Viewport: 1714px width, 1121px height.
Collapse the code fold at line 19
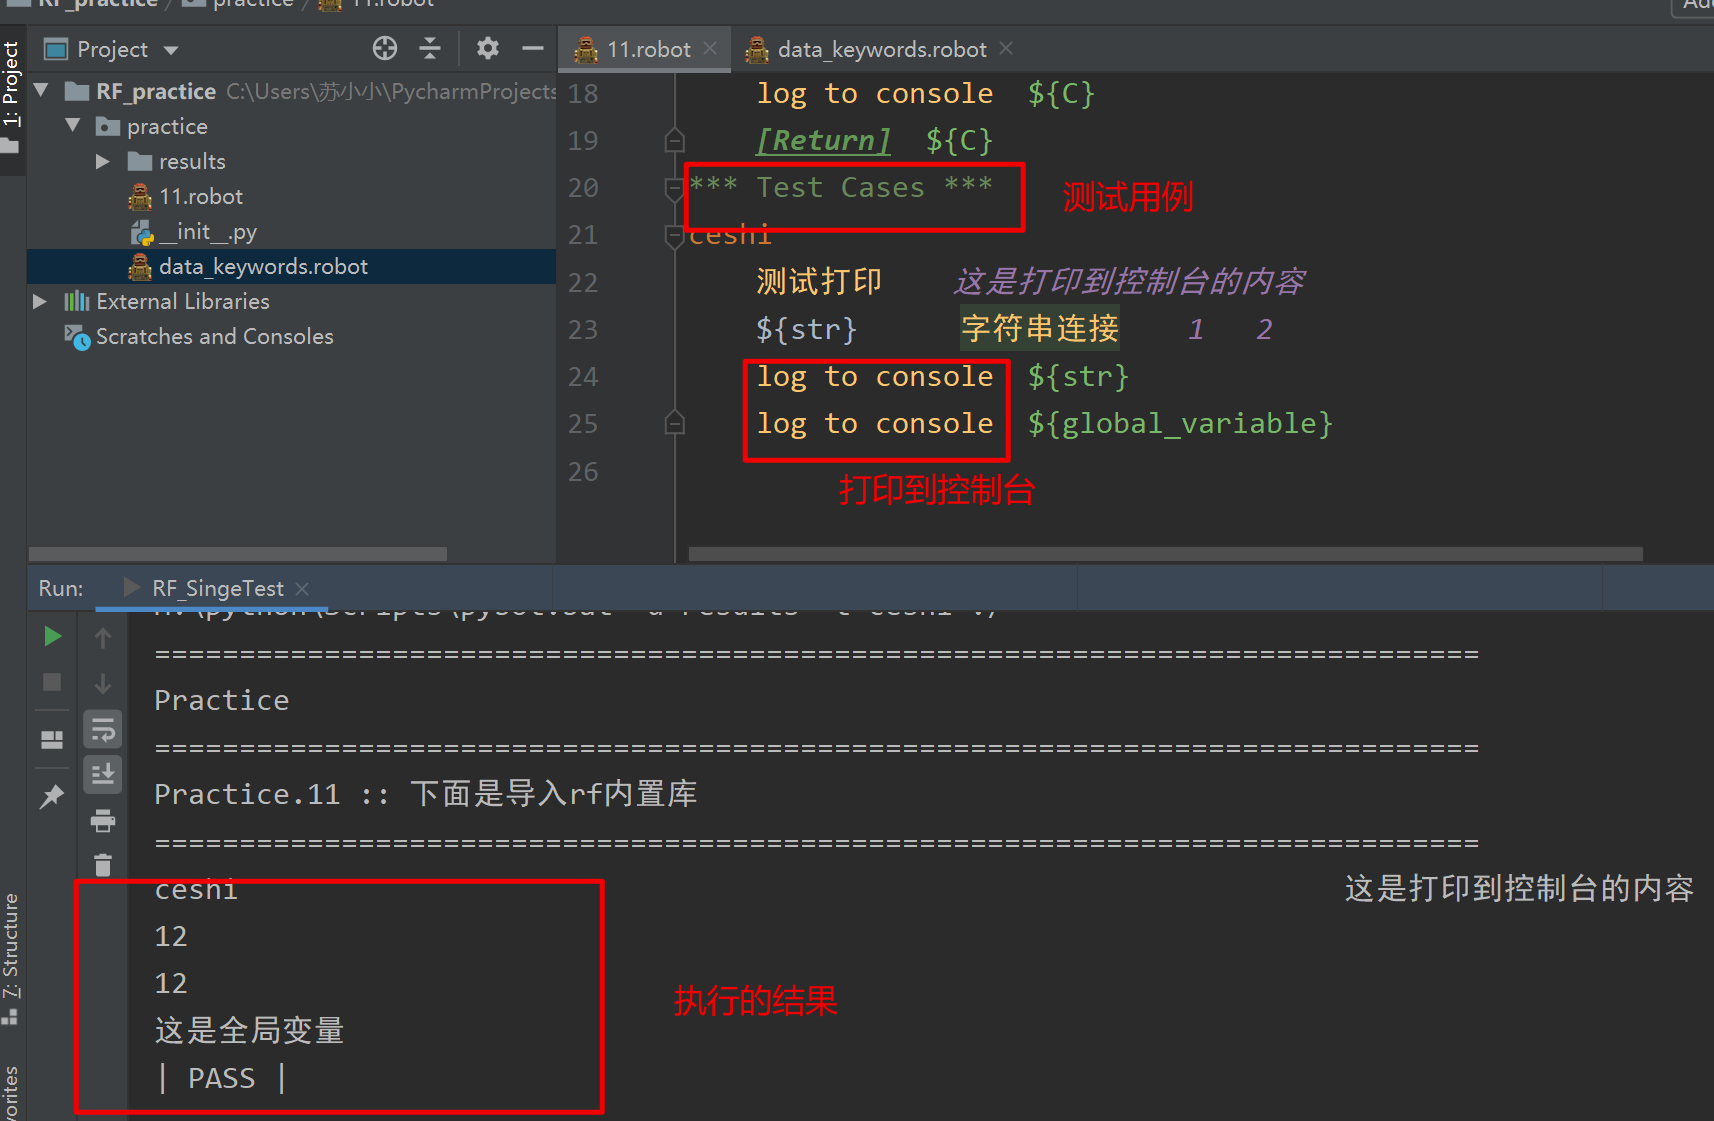click(x=674, y=140)
